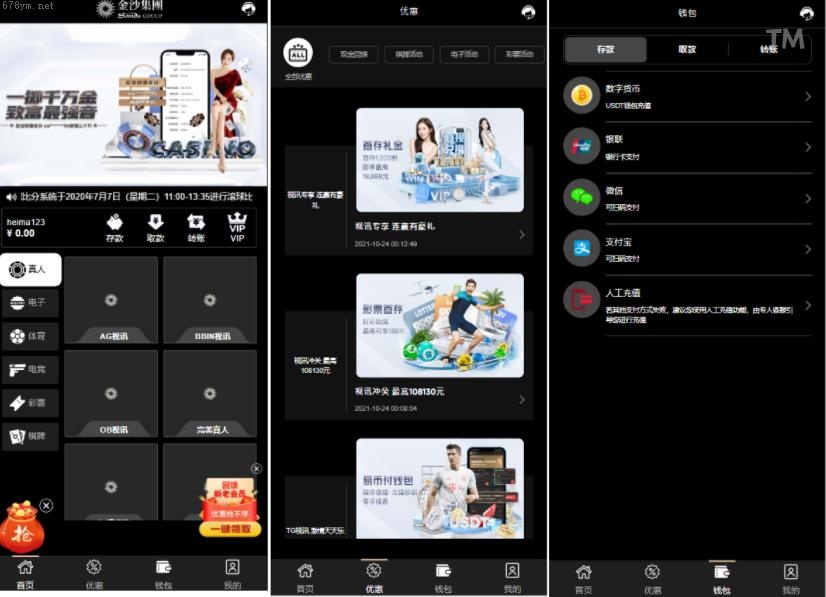Choose the 支付宝 Alipay icon
This screenshot has width=826, height=597.
click(x=581, y=248)
